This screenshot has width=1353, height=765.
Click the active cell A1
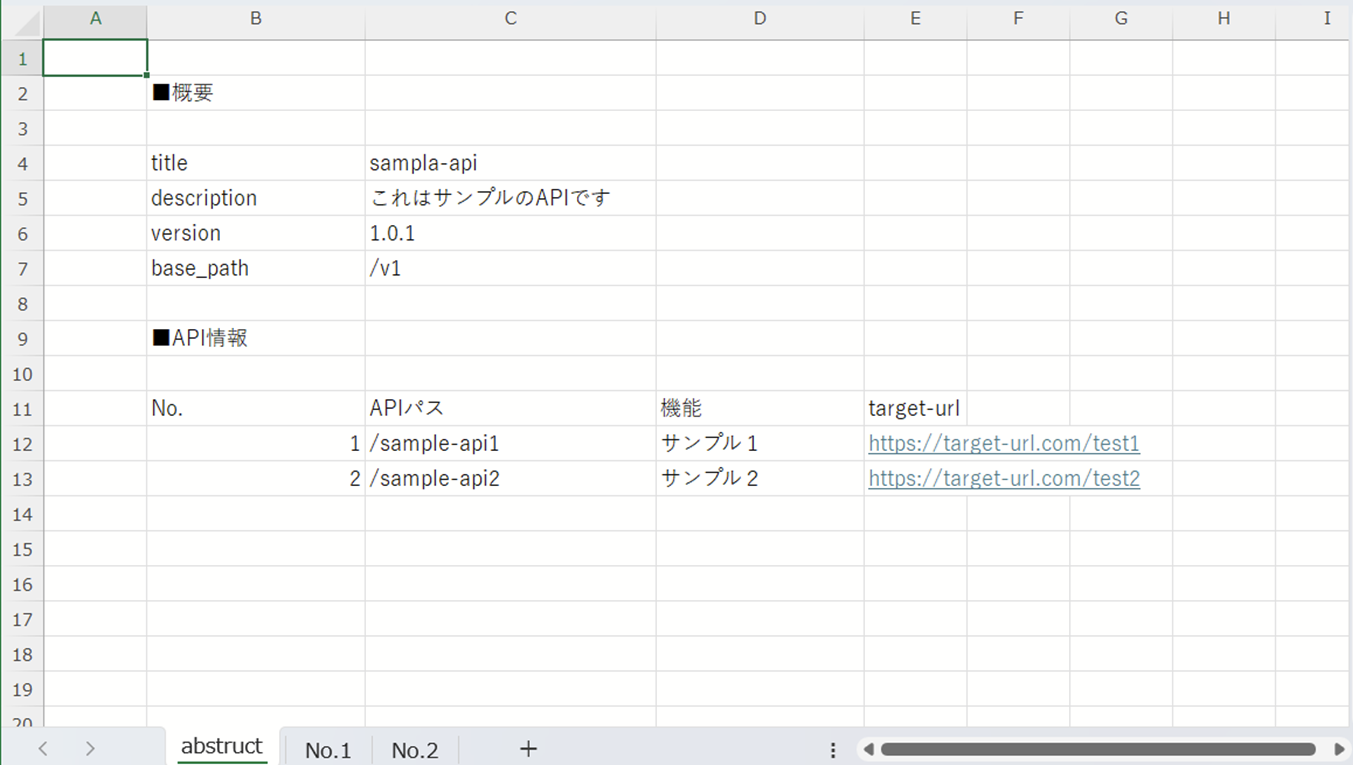[x=96, y=58]
